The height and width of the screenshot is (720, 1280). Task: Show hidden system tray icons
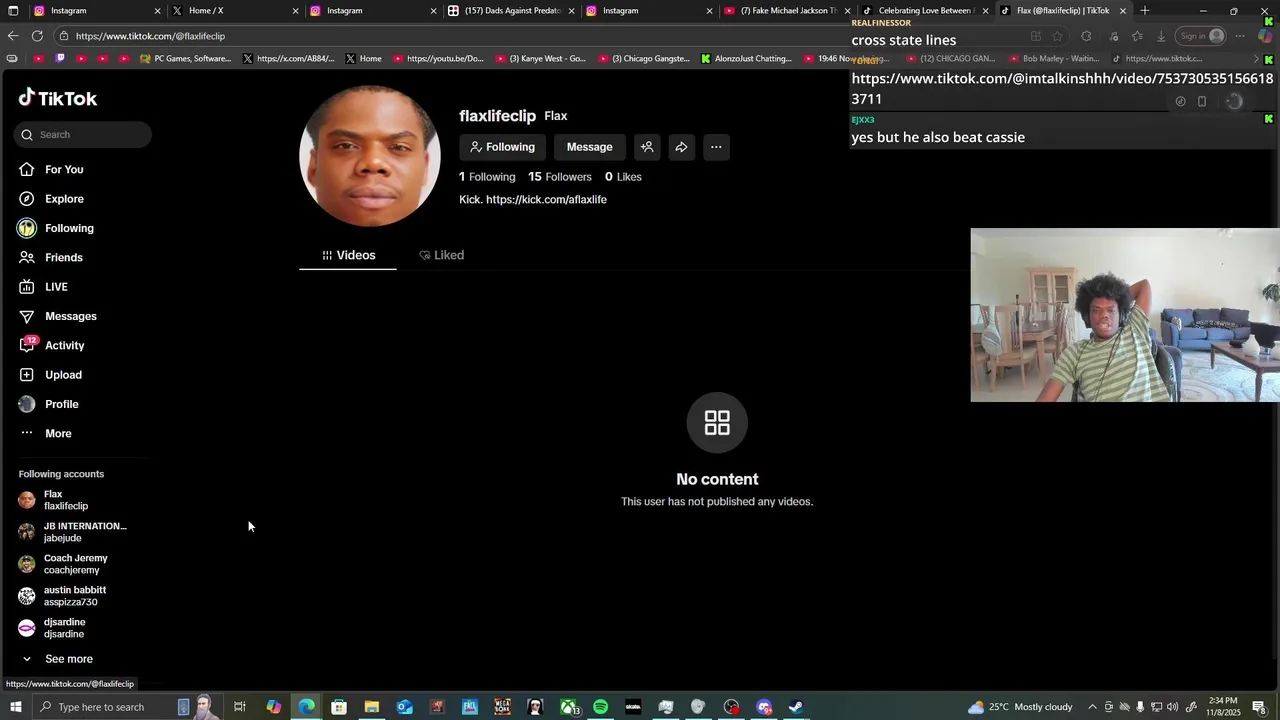pyautogui.click(x=1092, y=707)
